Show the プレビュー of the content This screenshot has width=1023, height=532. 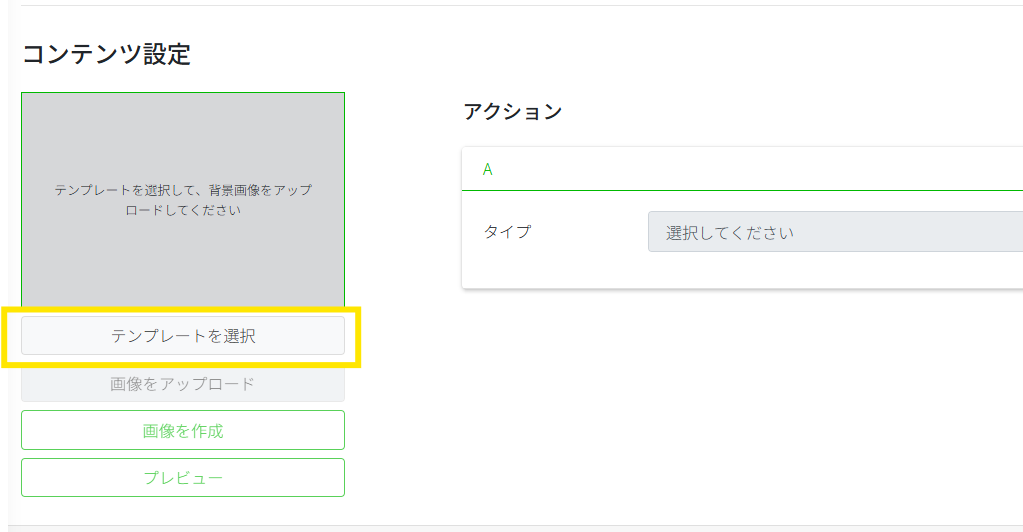point(183,478)
